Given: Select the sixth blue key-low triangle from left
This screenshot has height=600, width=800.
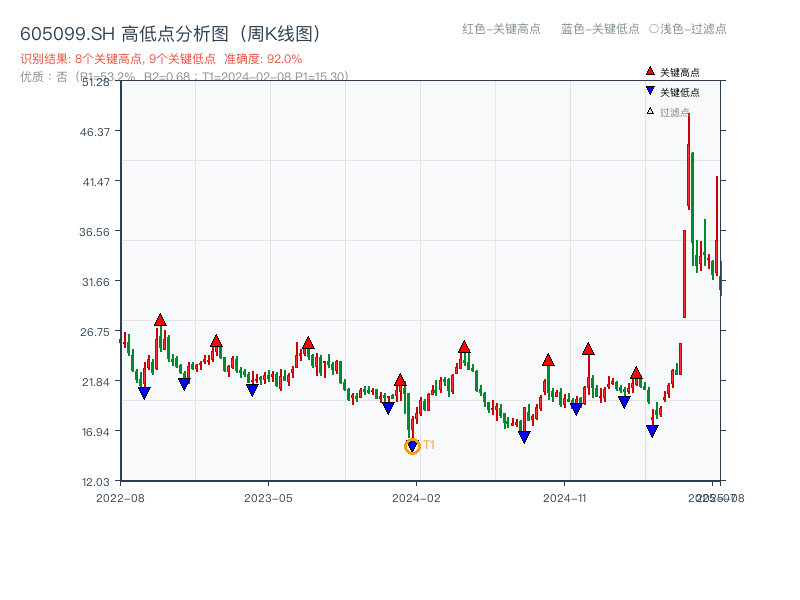Looking at the screenshot, I should tap(524, 437).
